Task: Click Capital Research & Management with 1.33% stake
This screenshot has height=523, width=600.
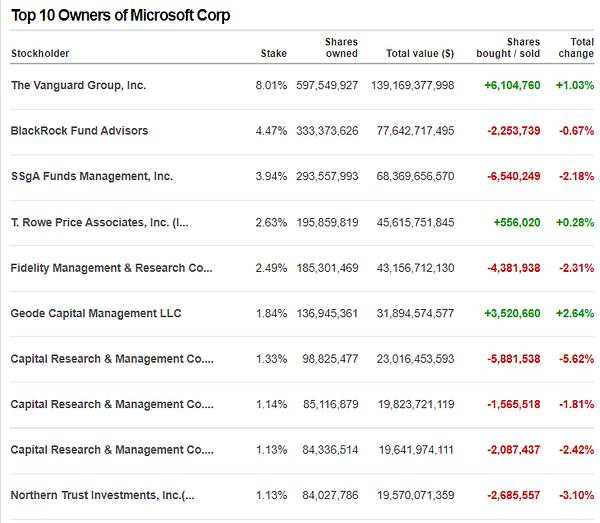Action: (x=112, y=359)
